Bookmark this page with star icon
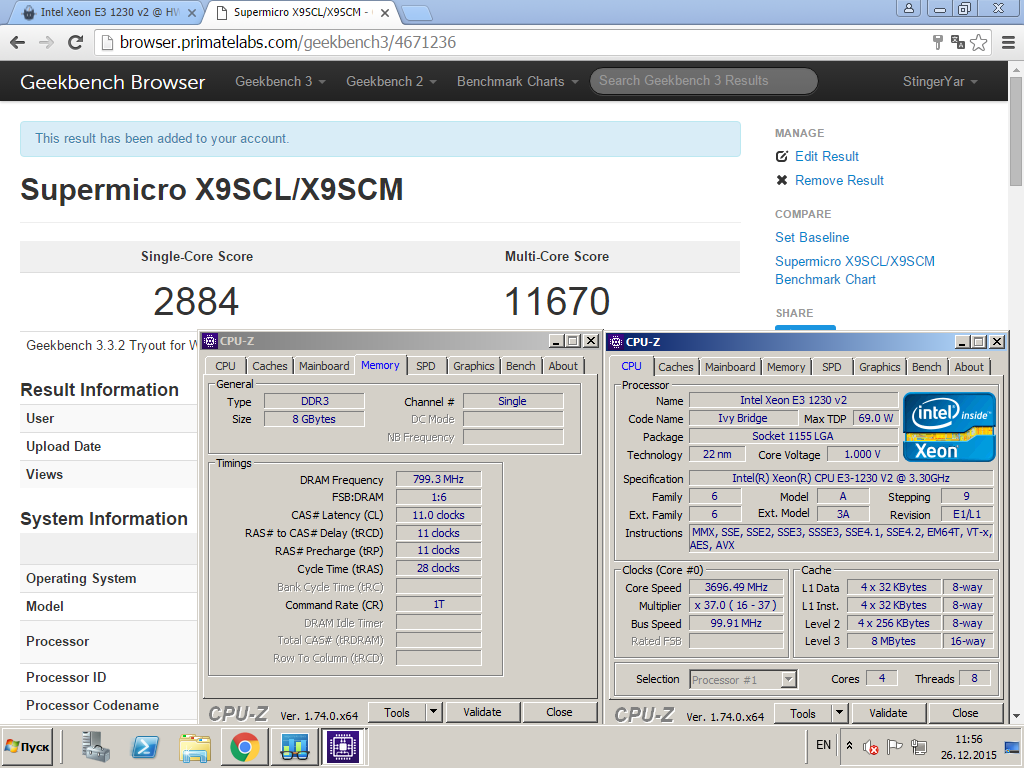Image resolution: width=1024 pixels, height=768 pixels. [x=978, y=42]
